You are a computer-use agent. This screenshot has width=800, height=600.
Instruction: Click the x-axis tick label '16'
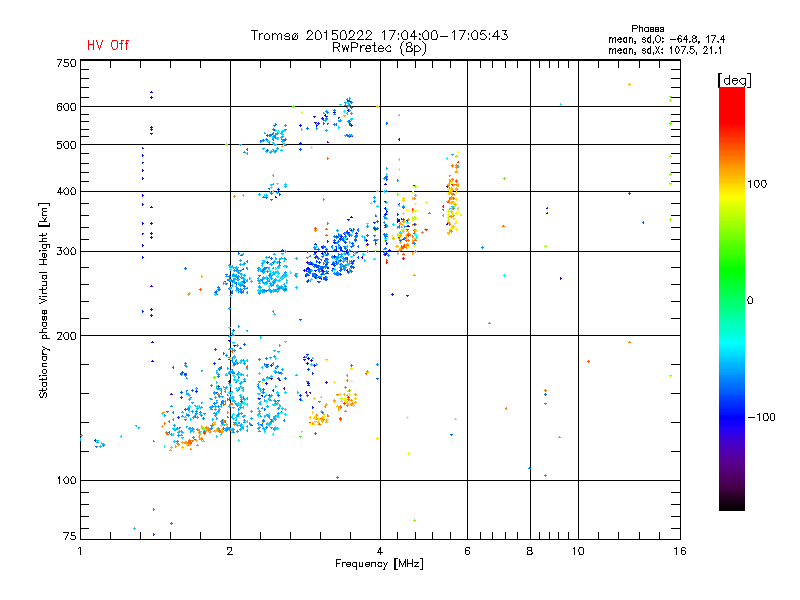point(680,551)
